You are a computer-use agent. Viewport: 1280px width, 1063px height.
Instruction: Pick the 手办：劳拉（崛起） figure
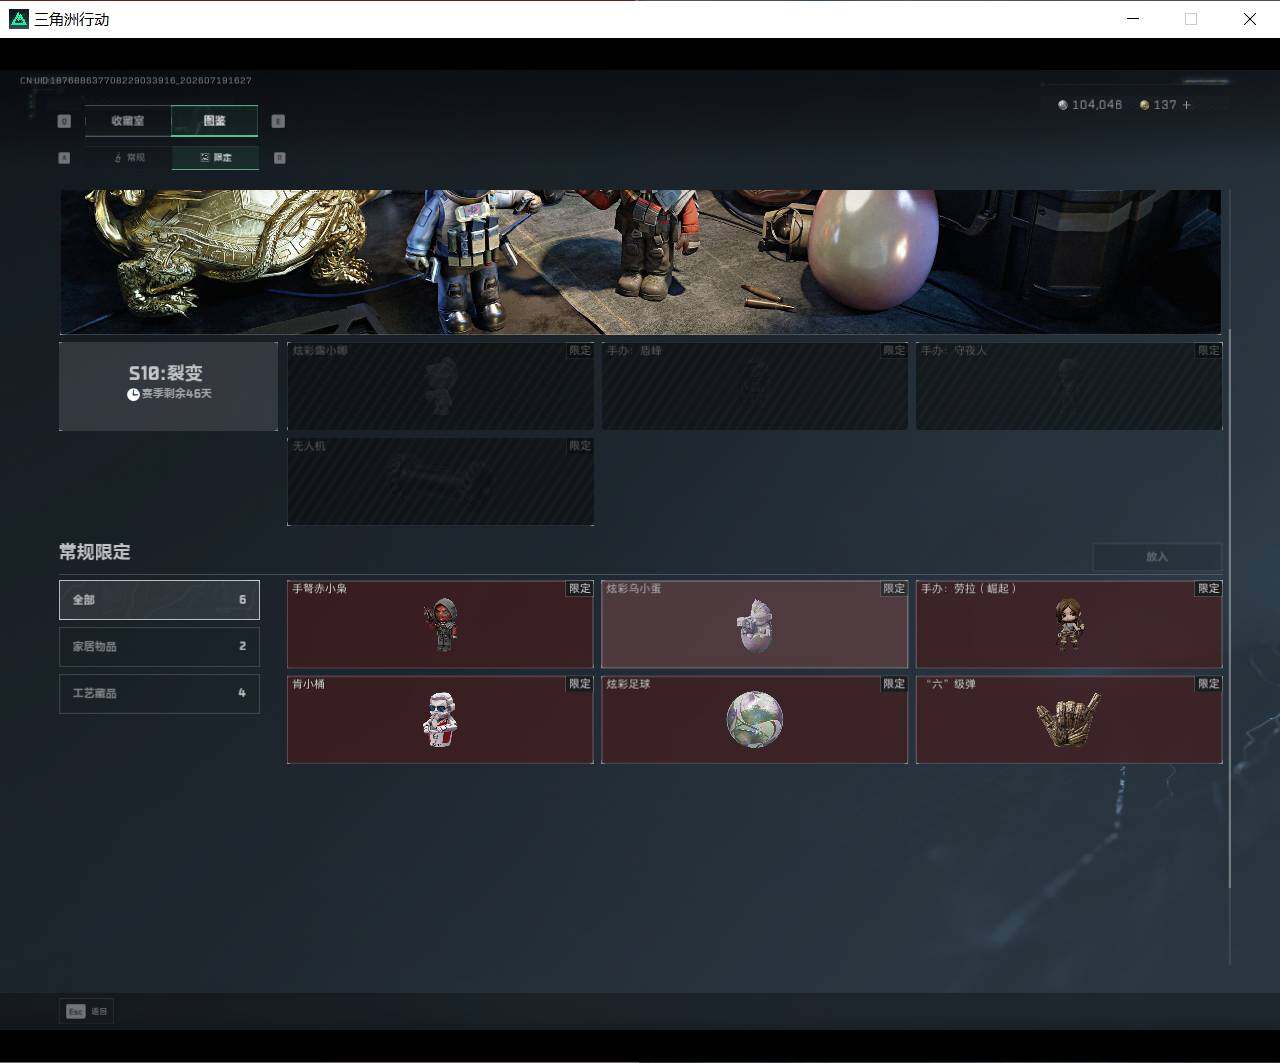click(1069, 624)
